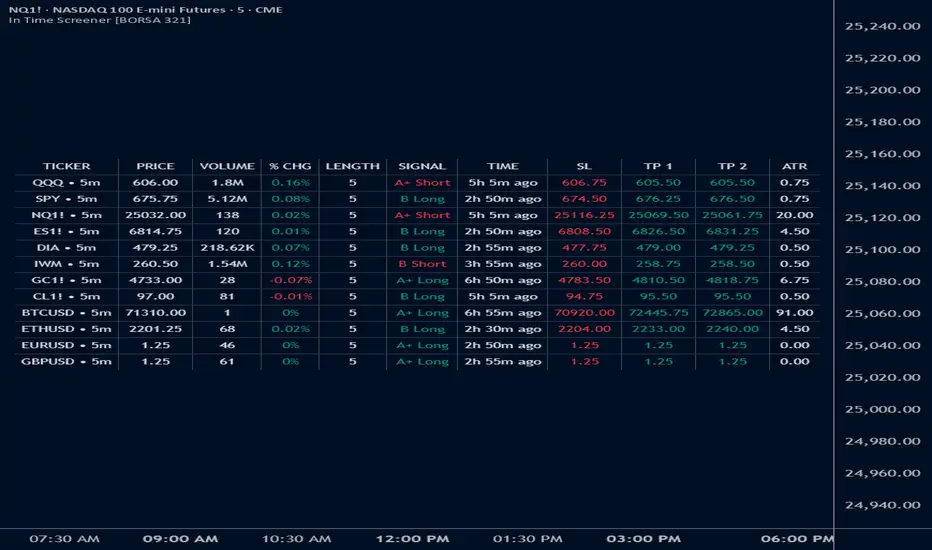This screenshot has width=932, height=550.
Task: Click the TP 2 column header
Action: tap(732, 166)
